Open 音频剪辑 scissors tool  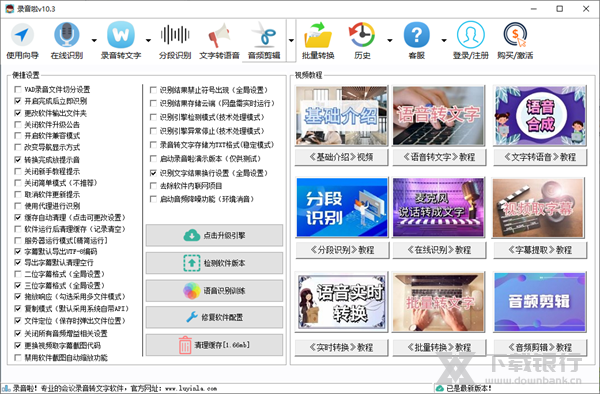(264, 41)
